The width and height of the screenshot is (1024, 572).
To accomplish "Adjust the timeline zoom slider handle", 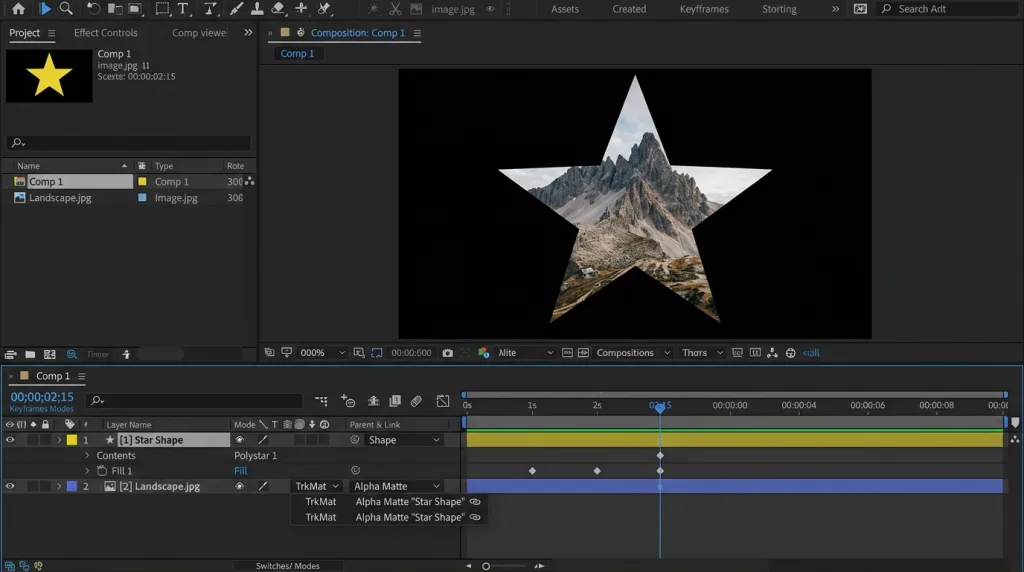I will point(486,566).
